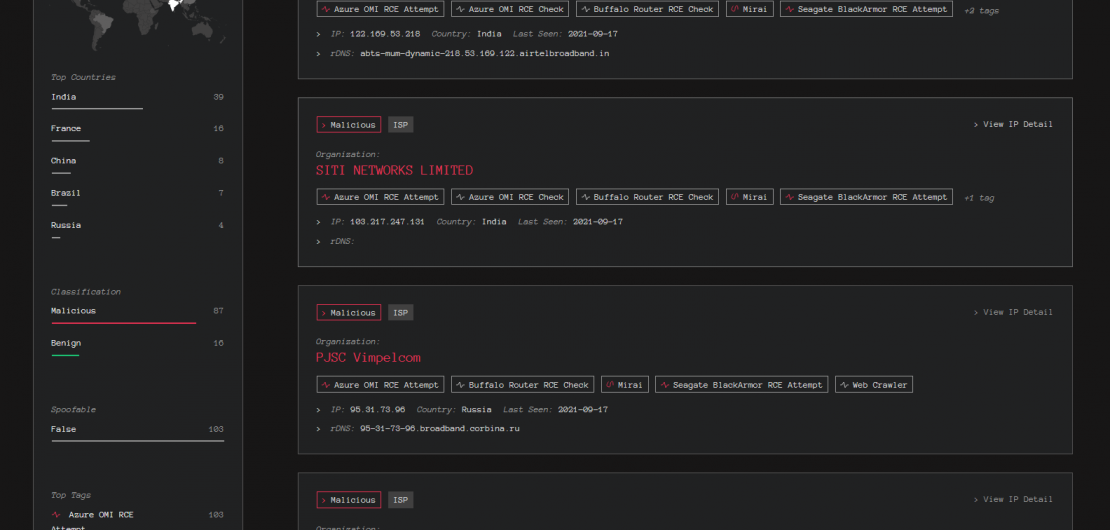Select Russia in Top Countries list
1110x530 pixels.
[66, 225]
